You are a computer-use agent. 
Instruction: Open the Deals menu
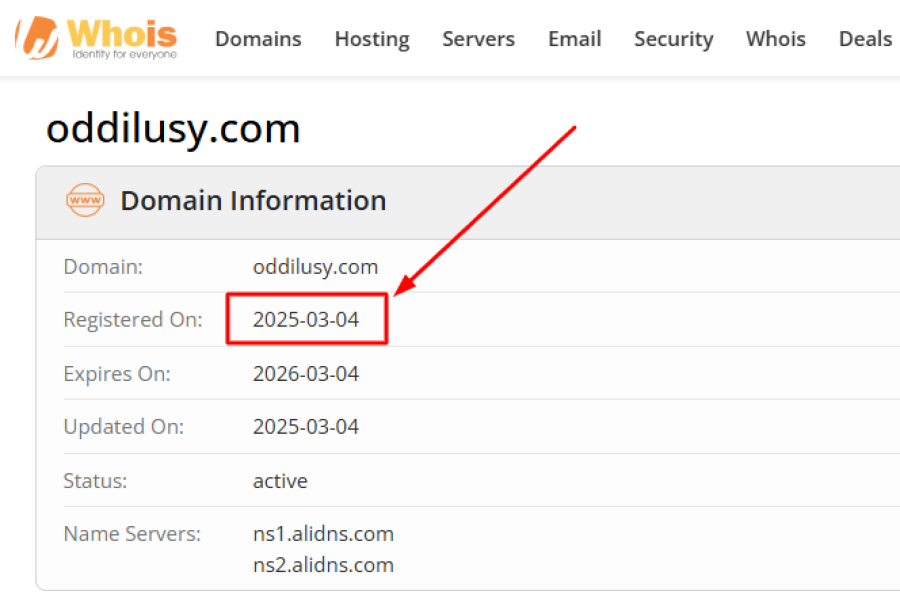pos(865,39)
